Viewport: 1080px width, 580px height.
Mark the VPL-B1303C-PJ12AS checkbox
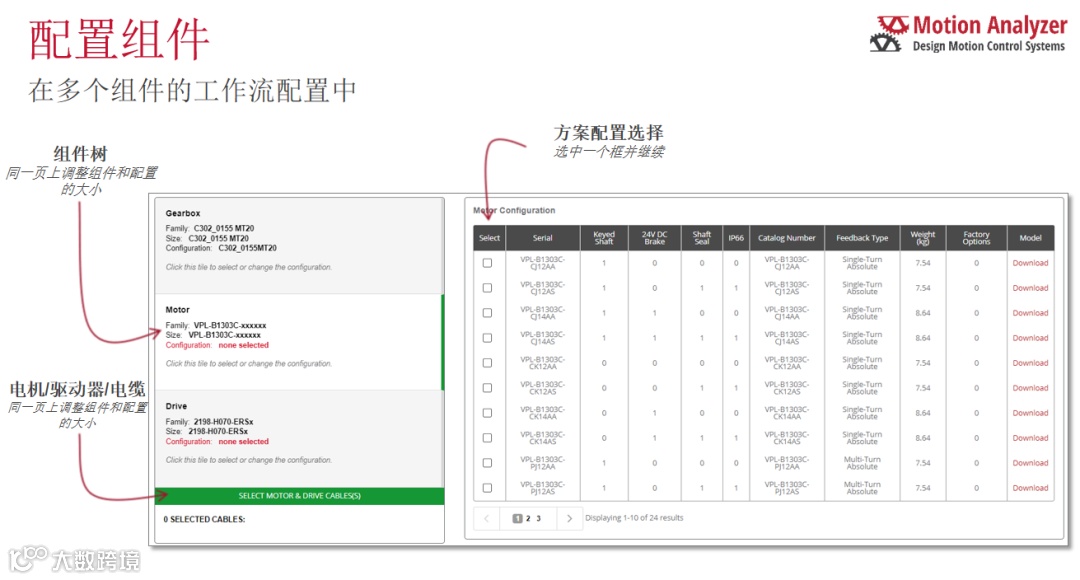(x=488, y=488)
